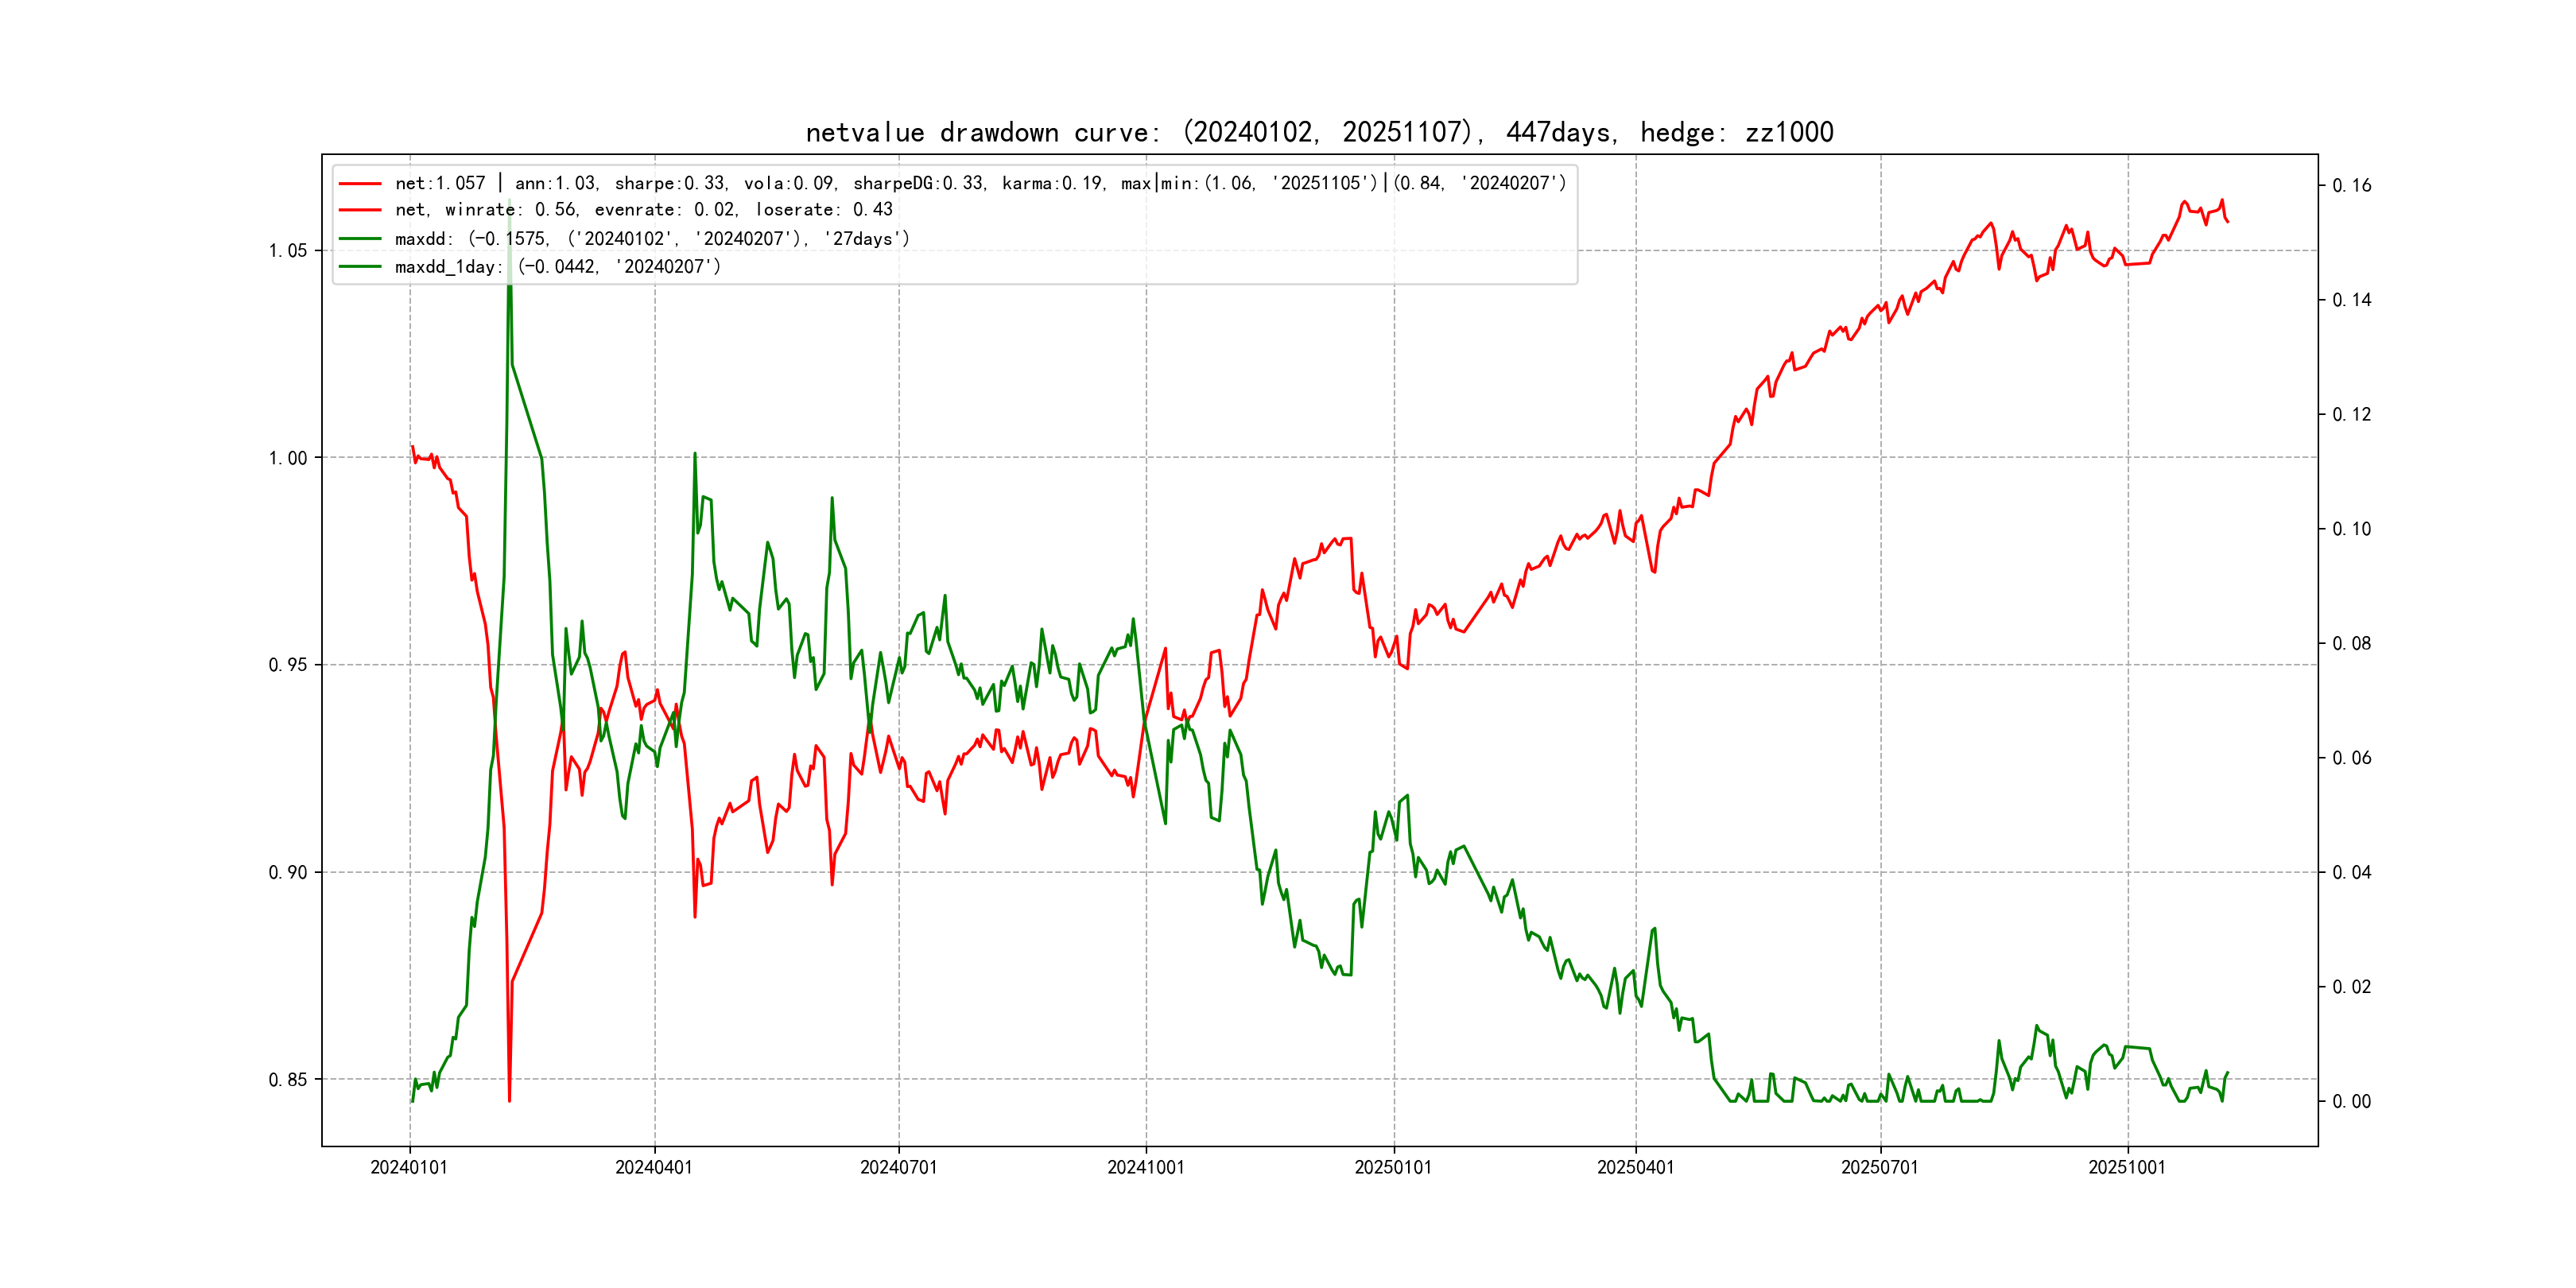The image size is (2576, 1288).
Task: Select the winrate legend text line
Action: click(643, 210)
